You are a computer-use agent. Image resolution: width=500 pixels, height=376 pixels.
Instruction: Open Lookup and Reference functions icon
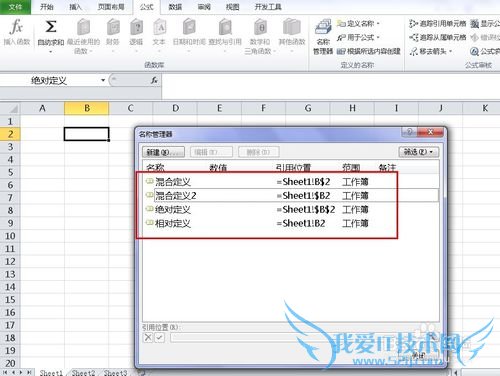(x=225, y=27)
